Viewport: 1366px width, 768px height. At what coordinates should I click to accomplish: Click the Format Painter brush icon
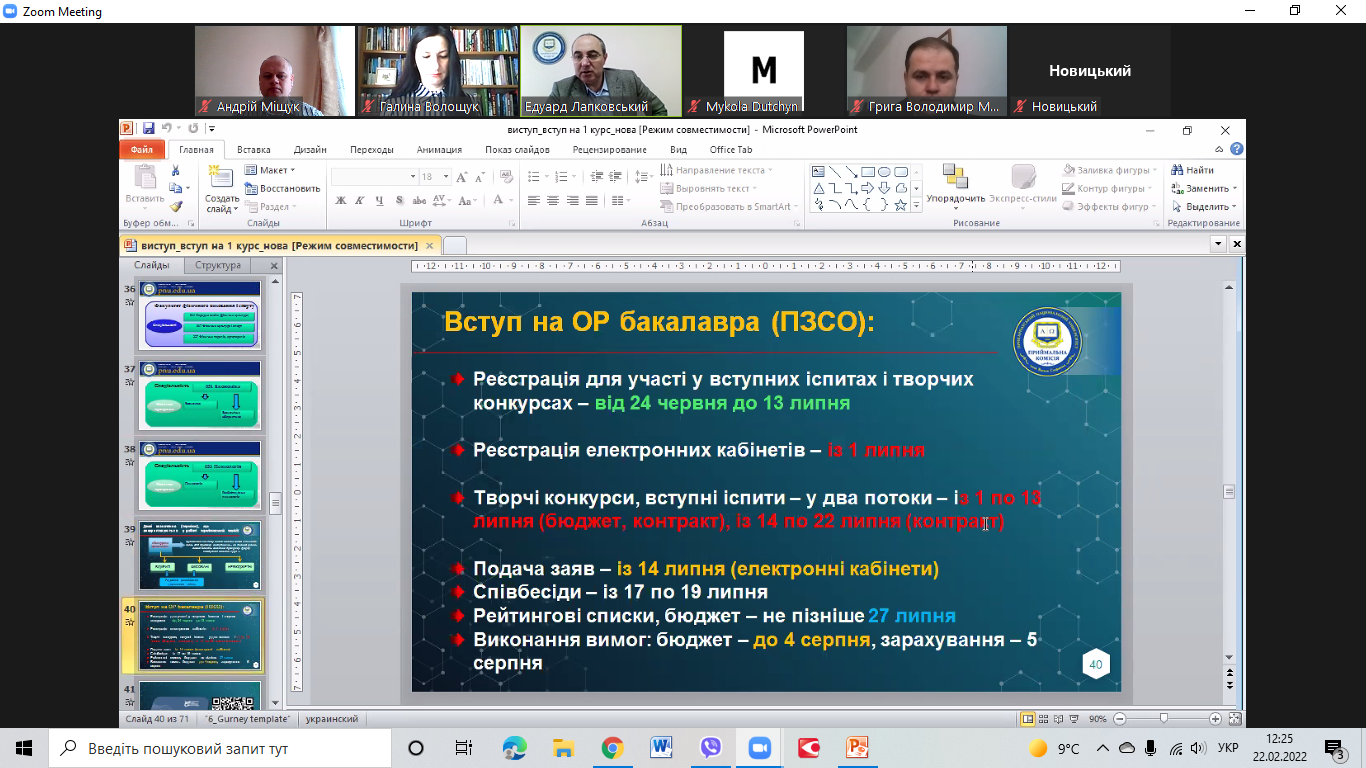coord(176,206)
